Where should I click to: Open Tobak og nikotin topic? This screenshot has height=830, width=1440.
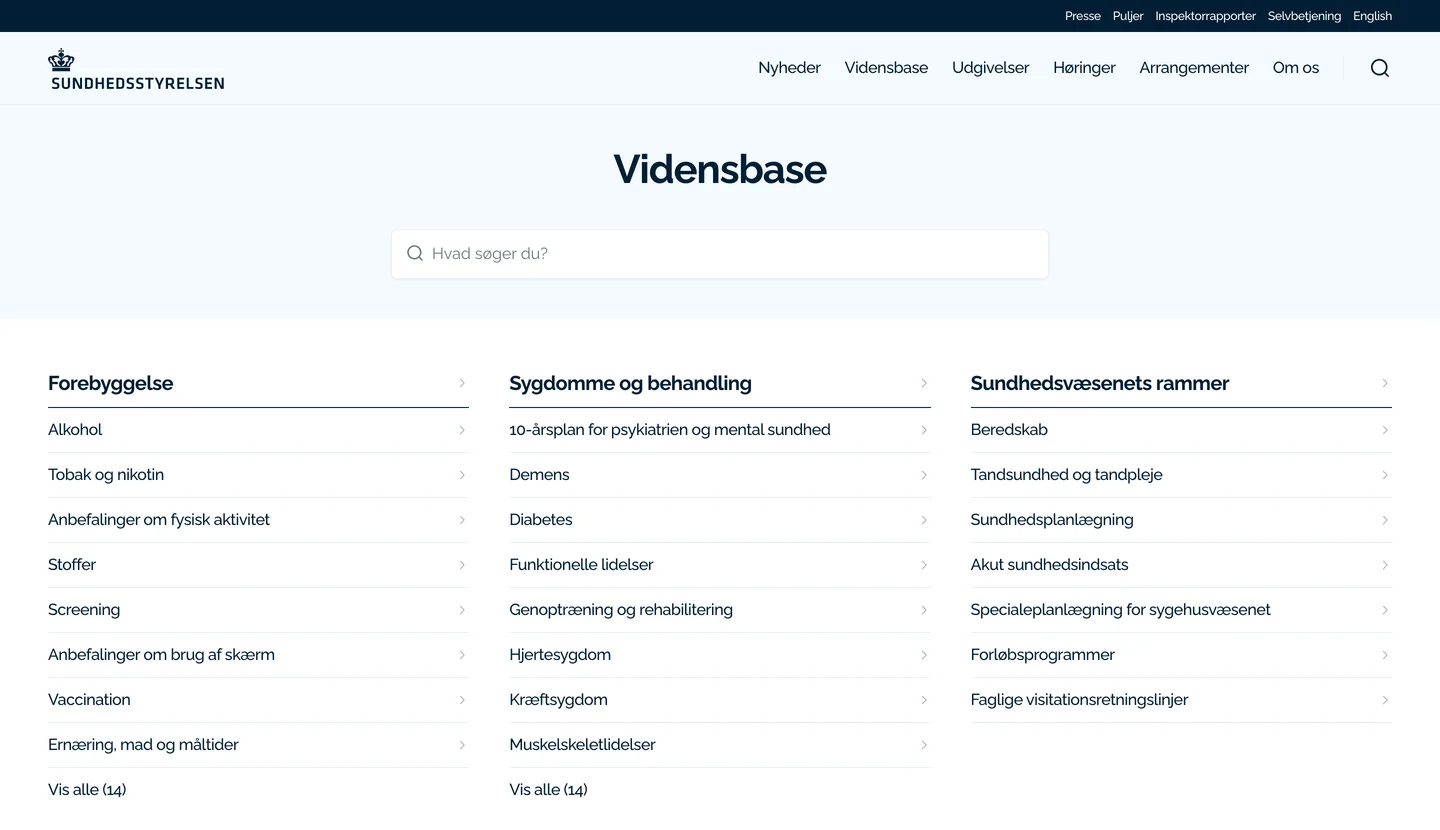pyautogui.click(x=258, y=475)
